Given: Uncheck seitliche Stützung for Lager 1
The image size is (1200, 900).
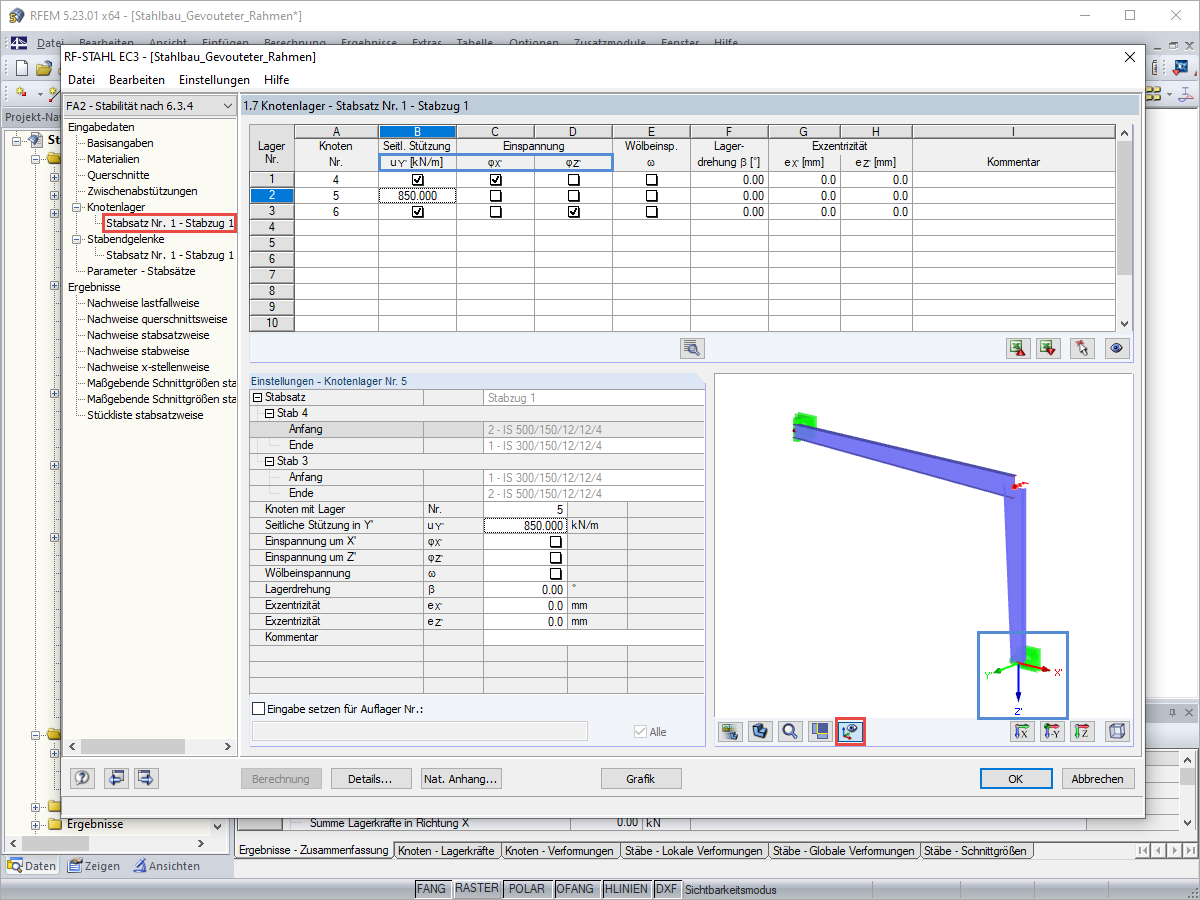Looking at the screenshot, I should [x=417, y=178].
